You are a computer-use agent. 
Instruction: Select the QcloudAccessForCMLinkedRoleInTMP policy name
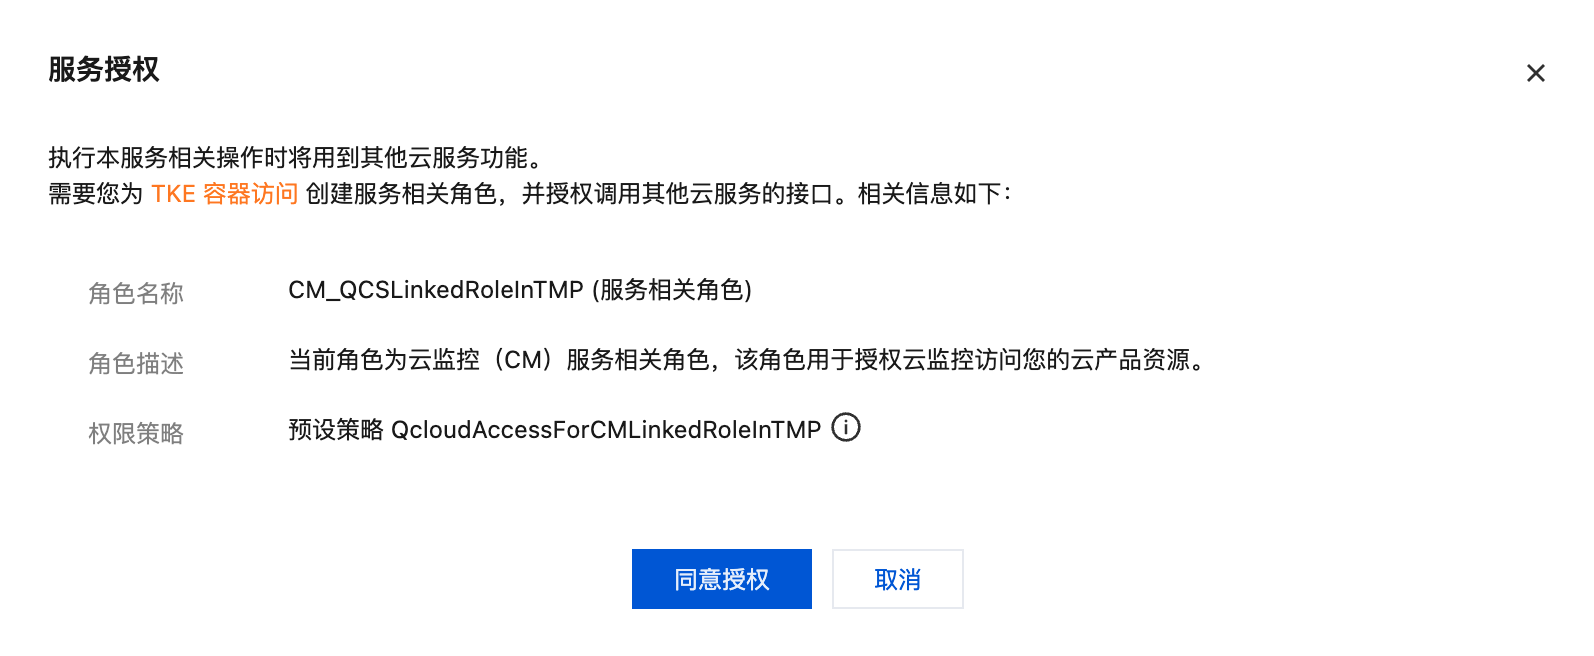click(606, 430)
